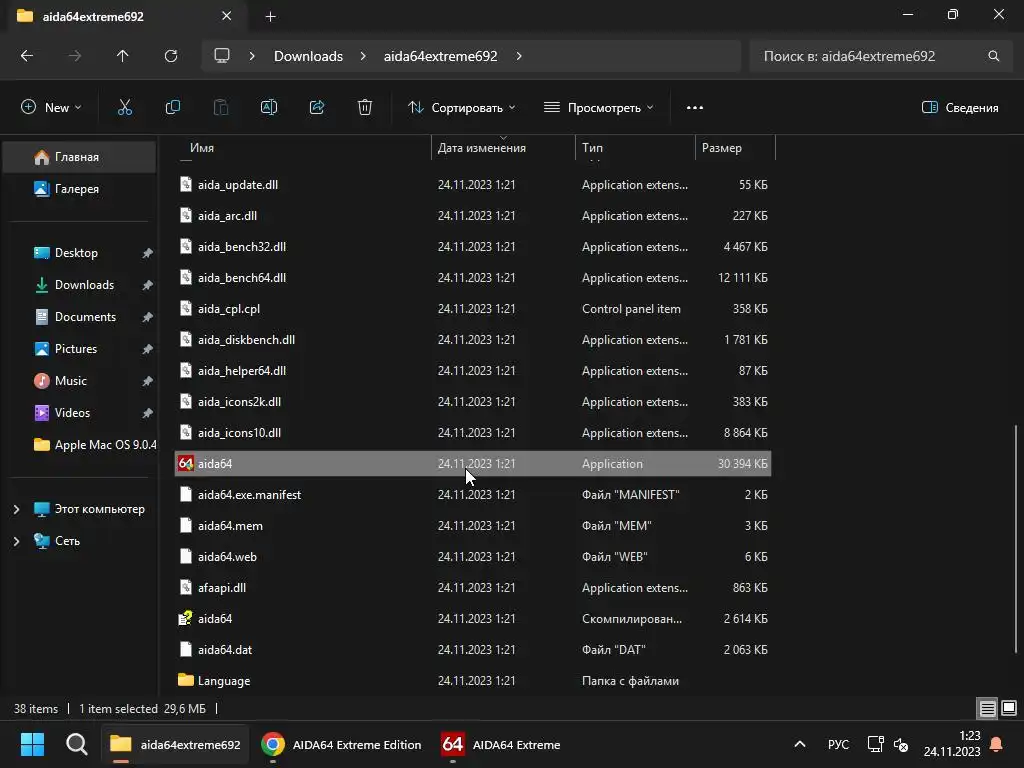This screenshot has width=1024, height=768.
Task: Switch to Chrome AIDA64 Extreme Edition window
Action: pos(341,744)
